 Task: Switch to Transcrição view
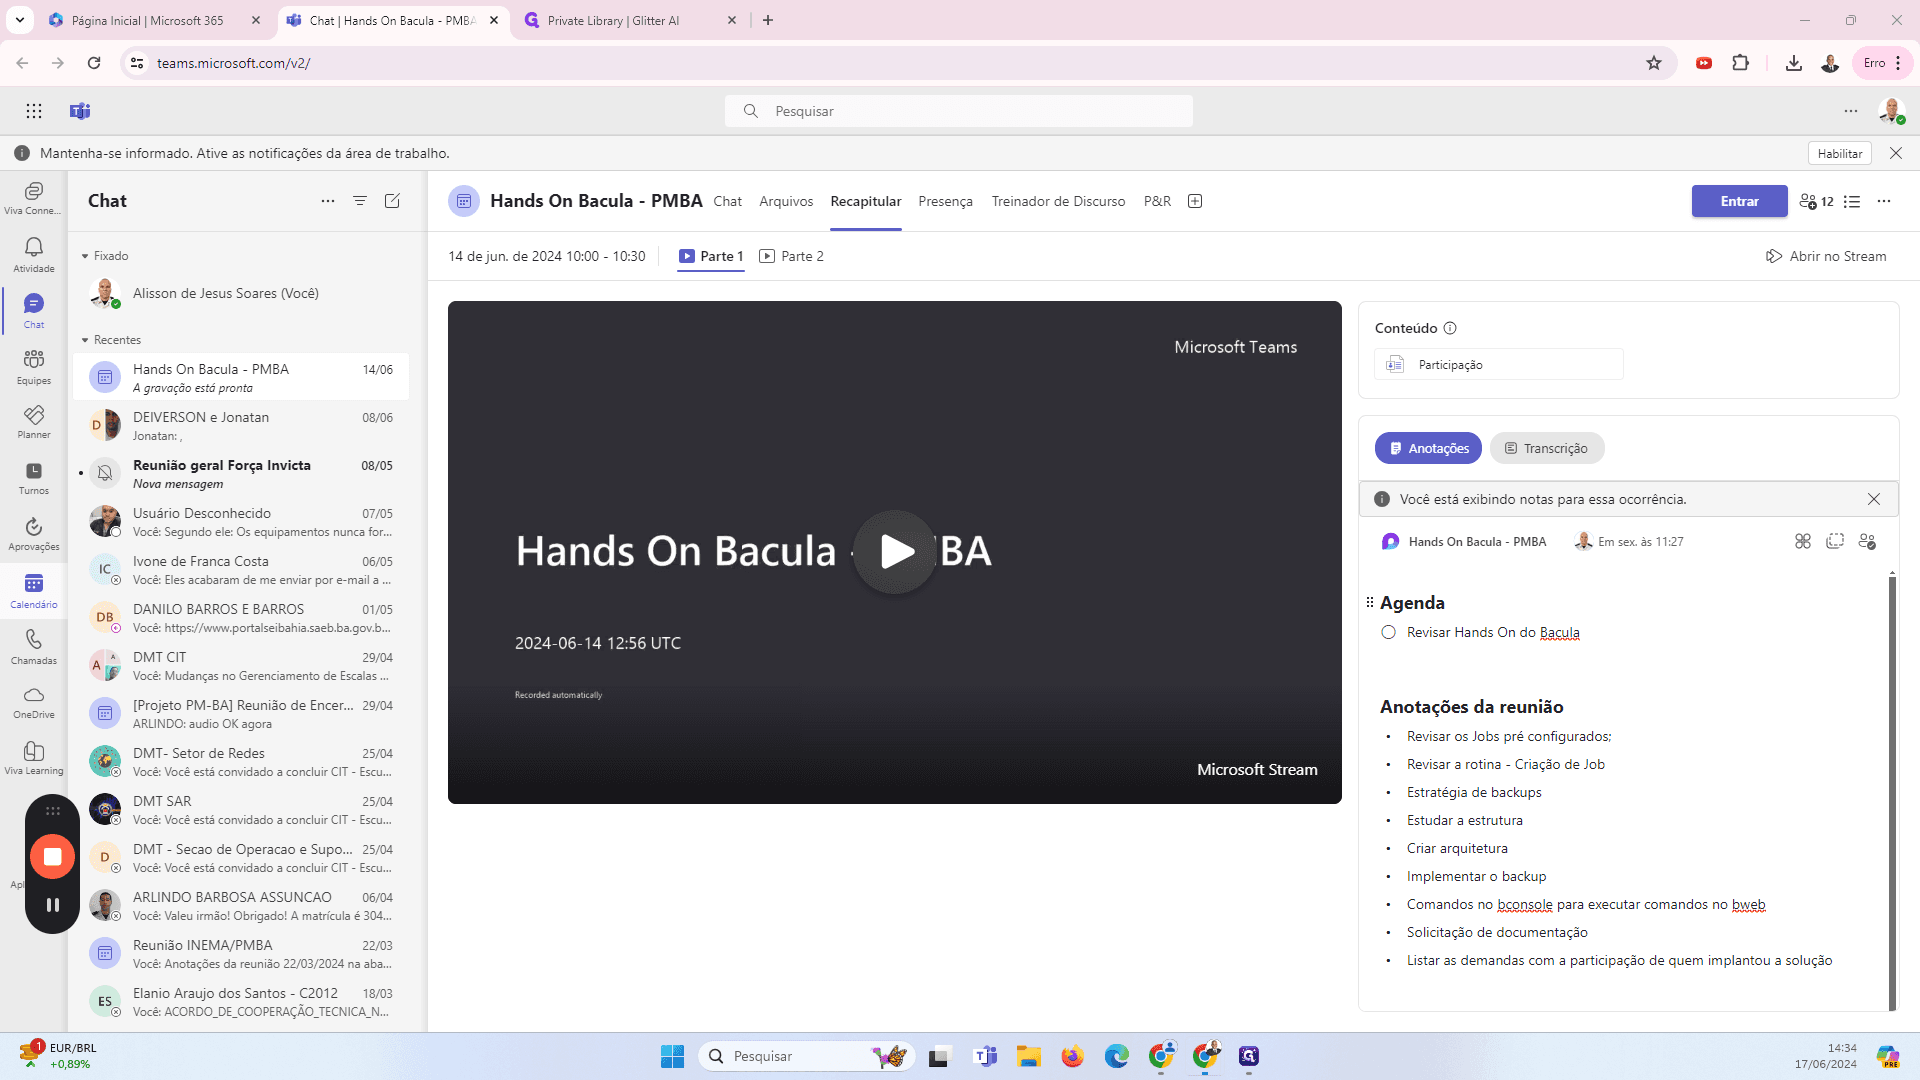pos(1547,448)
